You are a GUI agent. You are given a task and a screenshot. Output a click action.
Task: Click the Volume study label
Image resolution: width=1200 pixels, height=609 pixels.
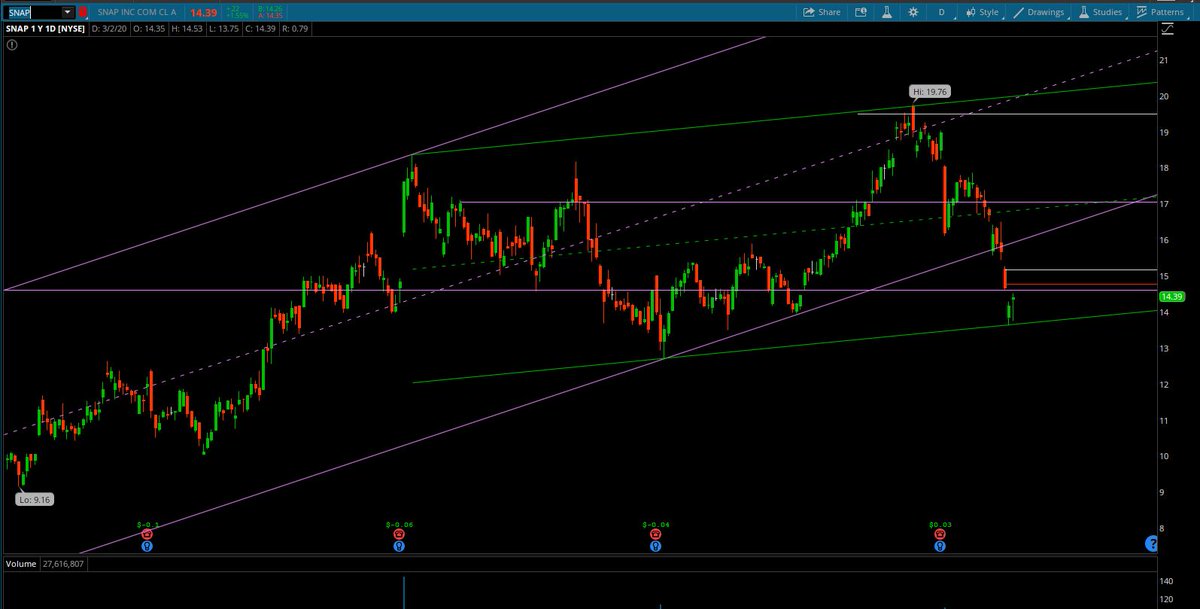[22, 564]
